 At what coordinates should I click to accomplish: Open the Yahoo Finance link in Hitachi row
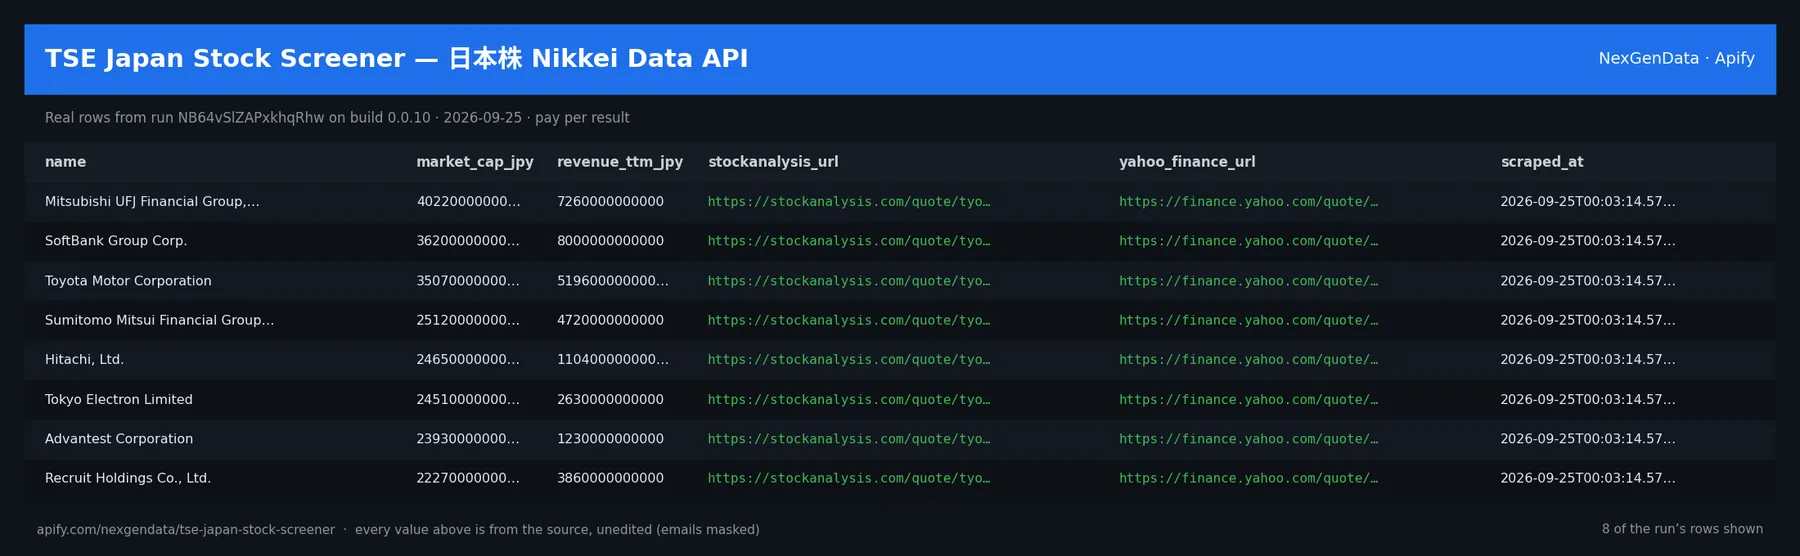1248,360
